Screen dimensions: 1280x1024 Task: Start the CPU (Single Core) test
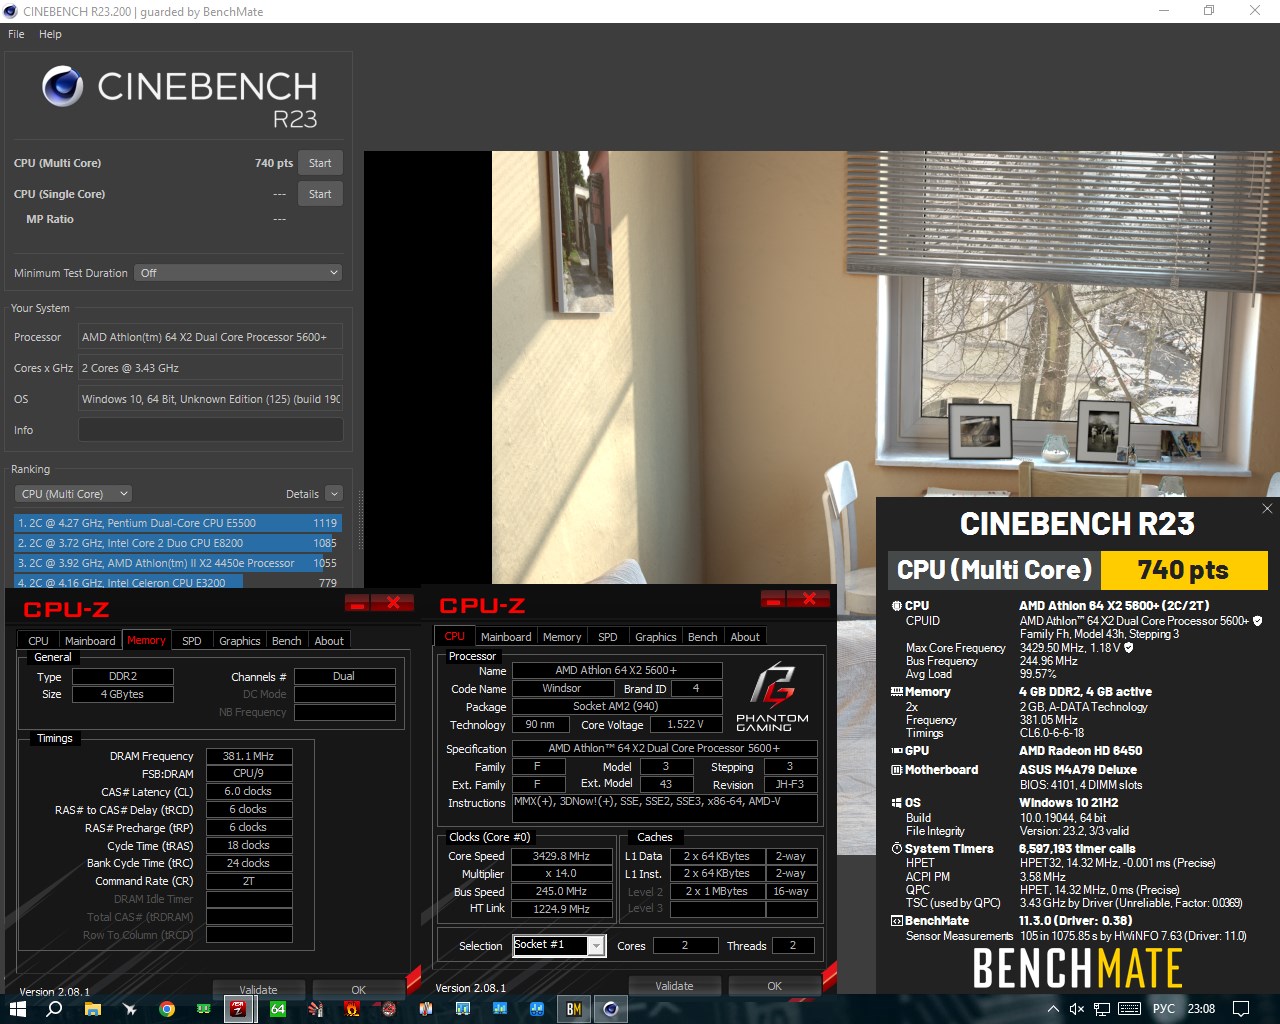pyautogui.click(x=320, y=194)
